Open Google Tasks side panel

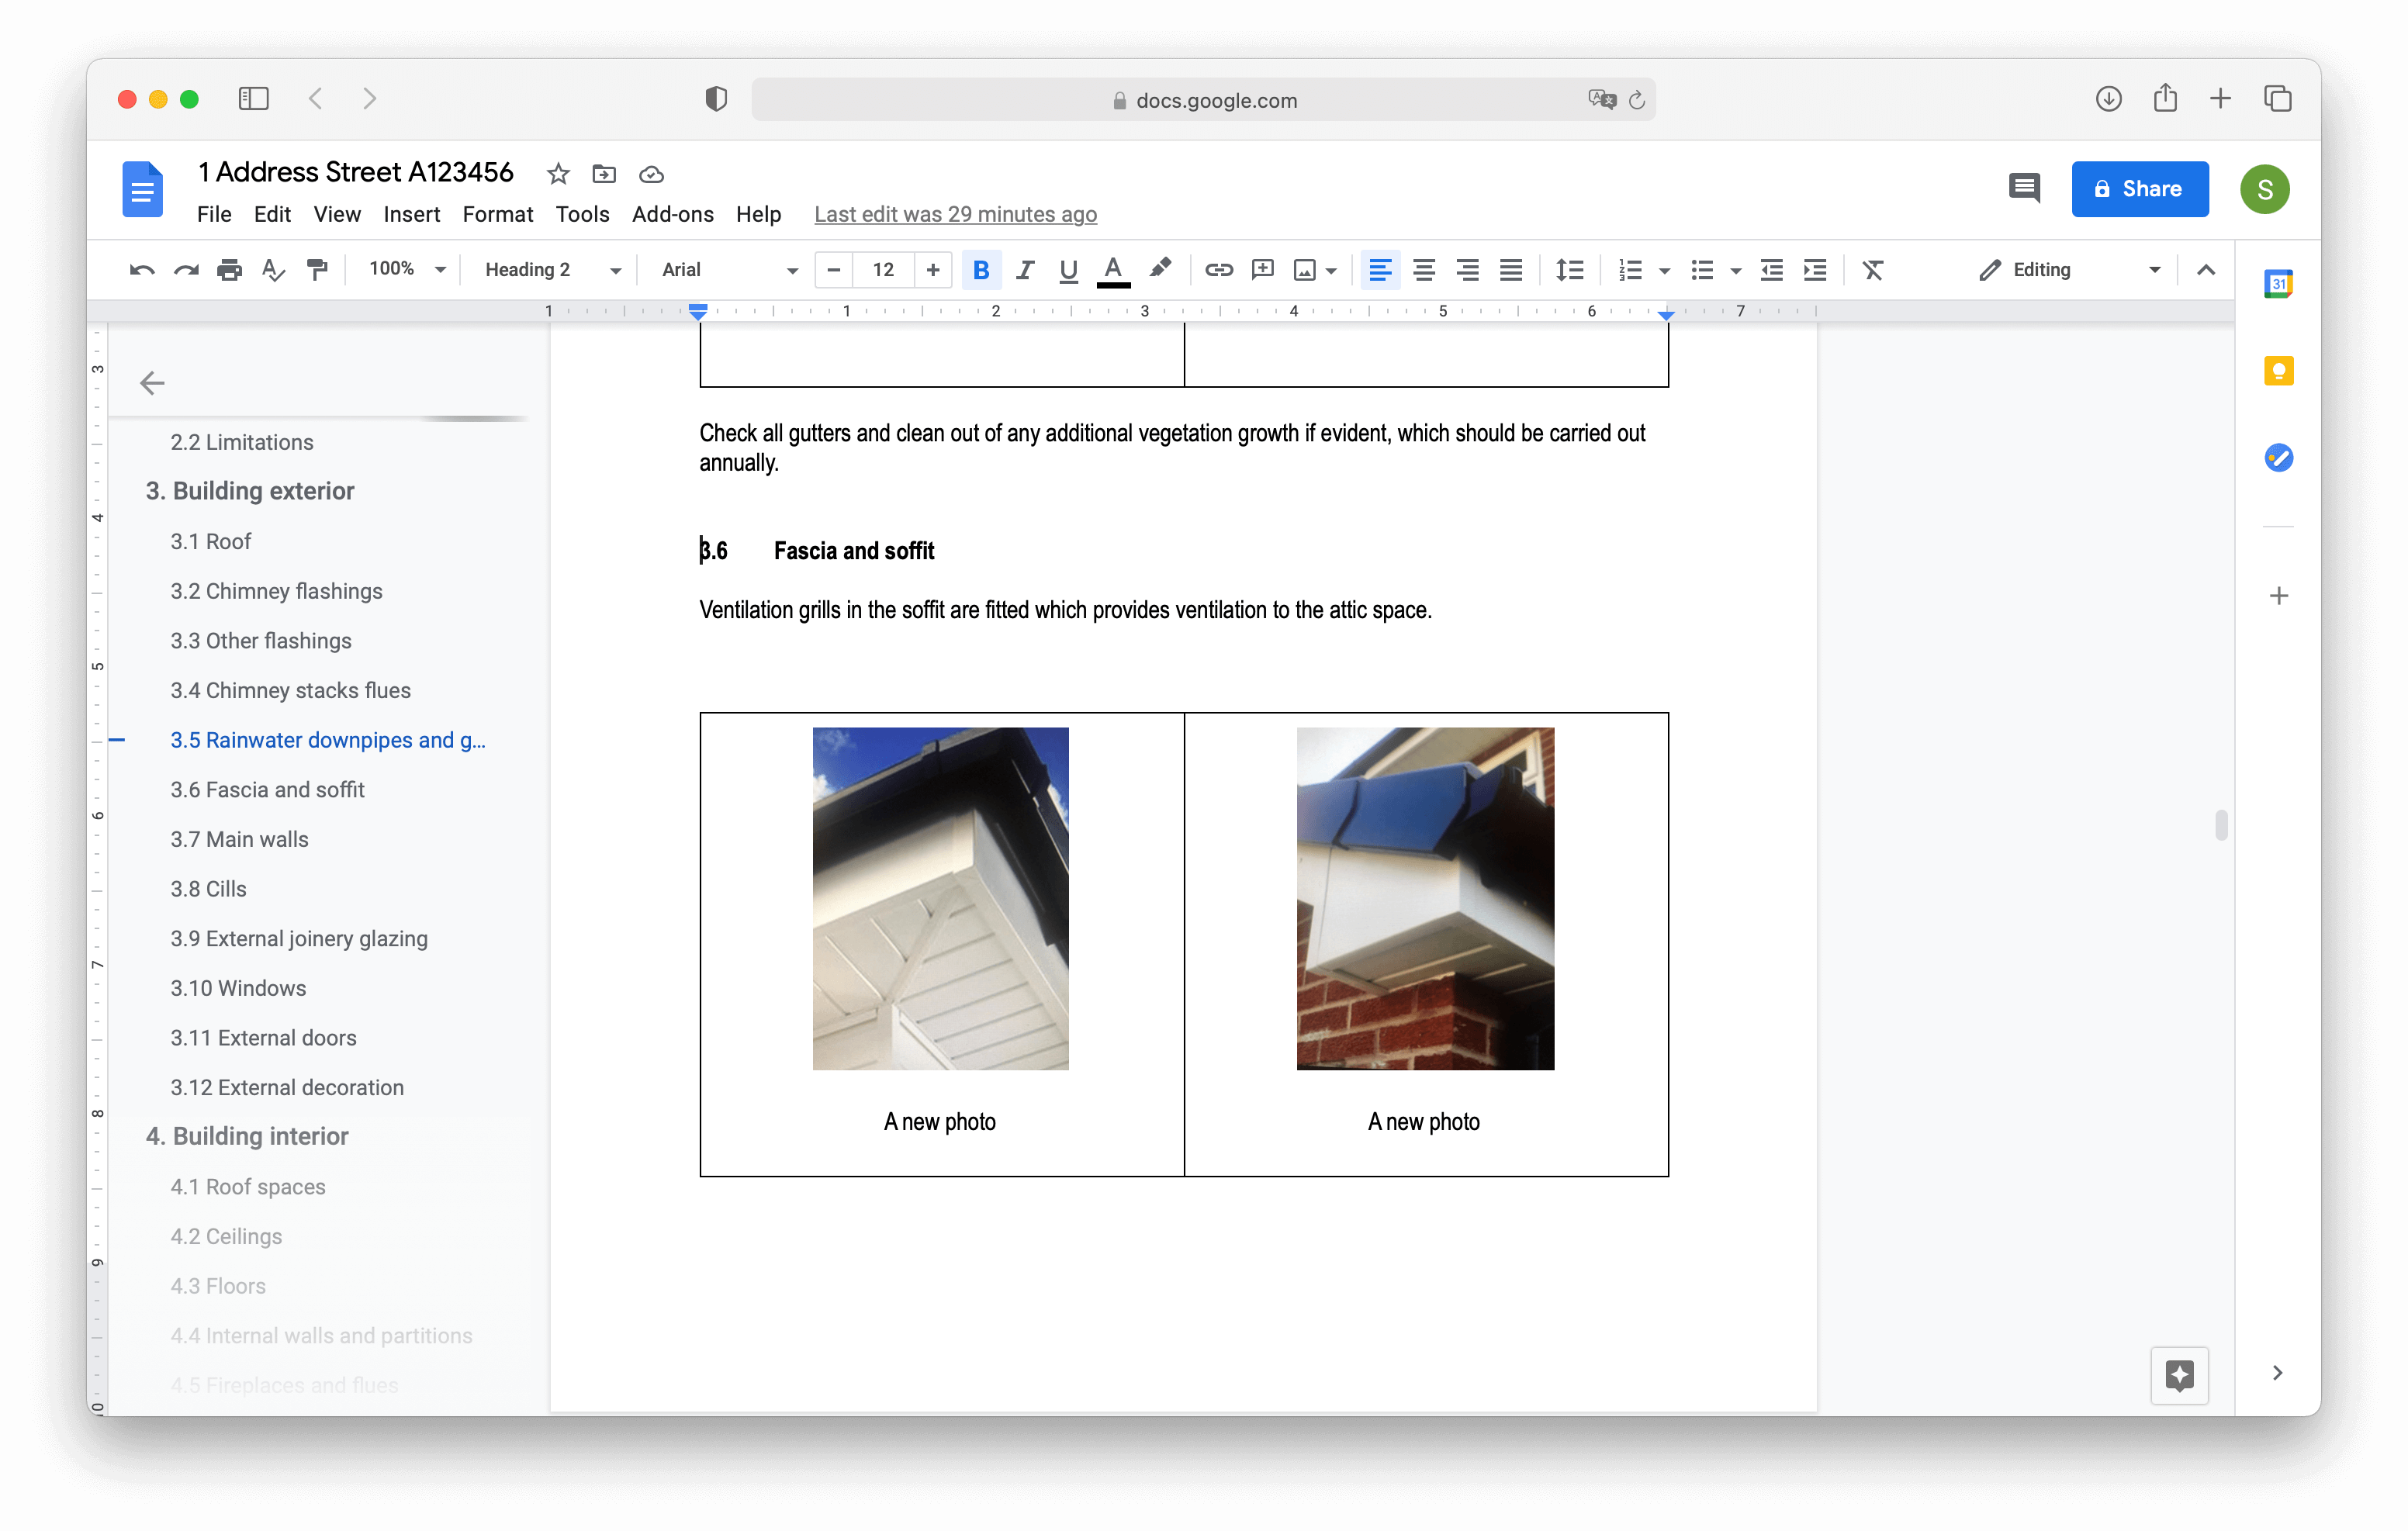[2278, 458]
